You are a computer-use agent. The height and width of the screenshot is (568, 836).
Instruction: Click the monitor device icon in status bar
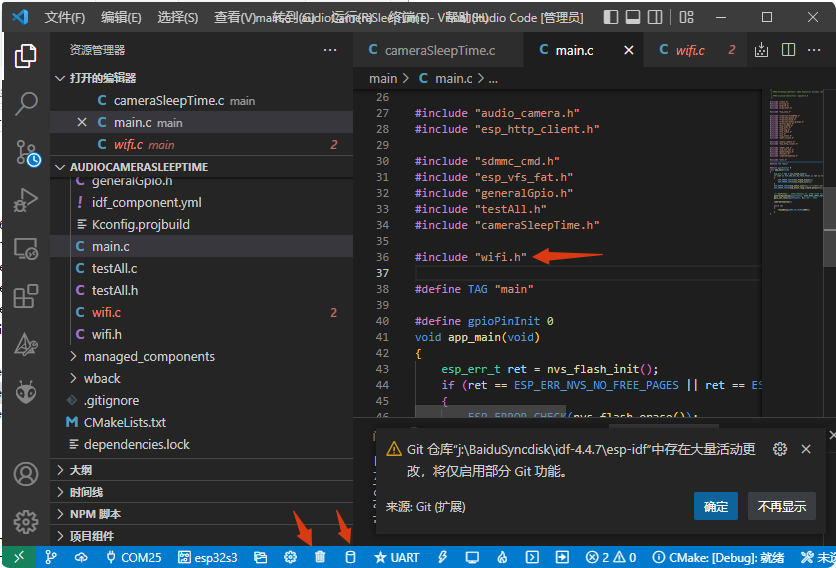(472, 557)
